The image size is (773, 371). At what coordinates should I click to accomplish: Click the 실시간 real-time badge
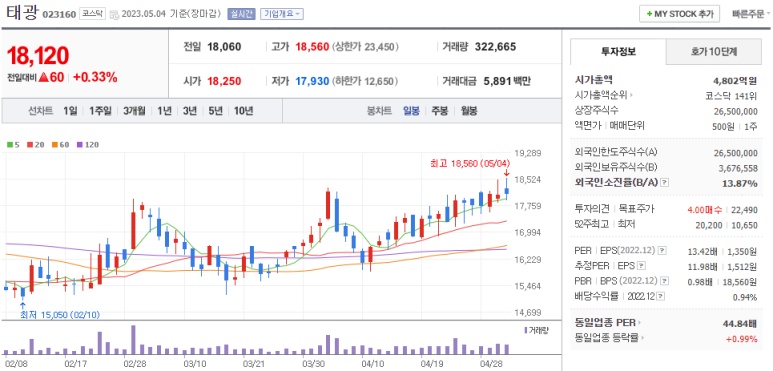click(241, 14)
